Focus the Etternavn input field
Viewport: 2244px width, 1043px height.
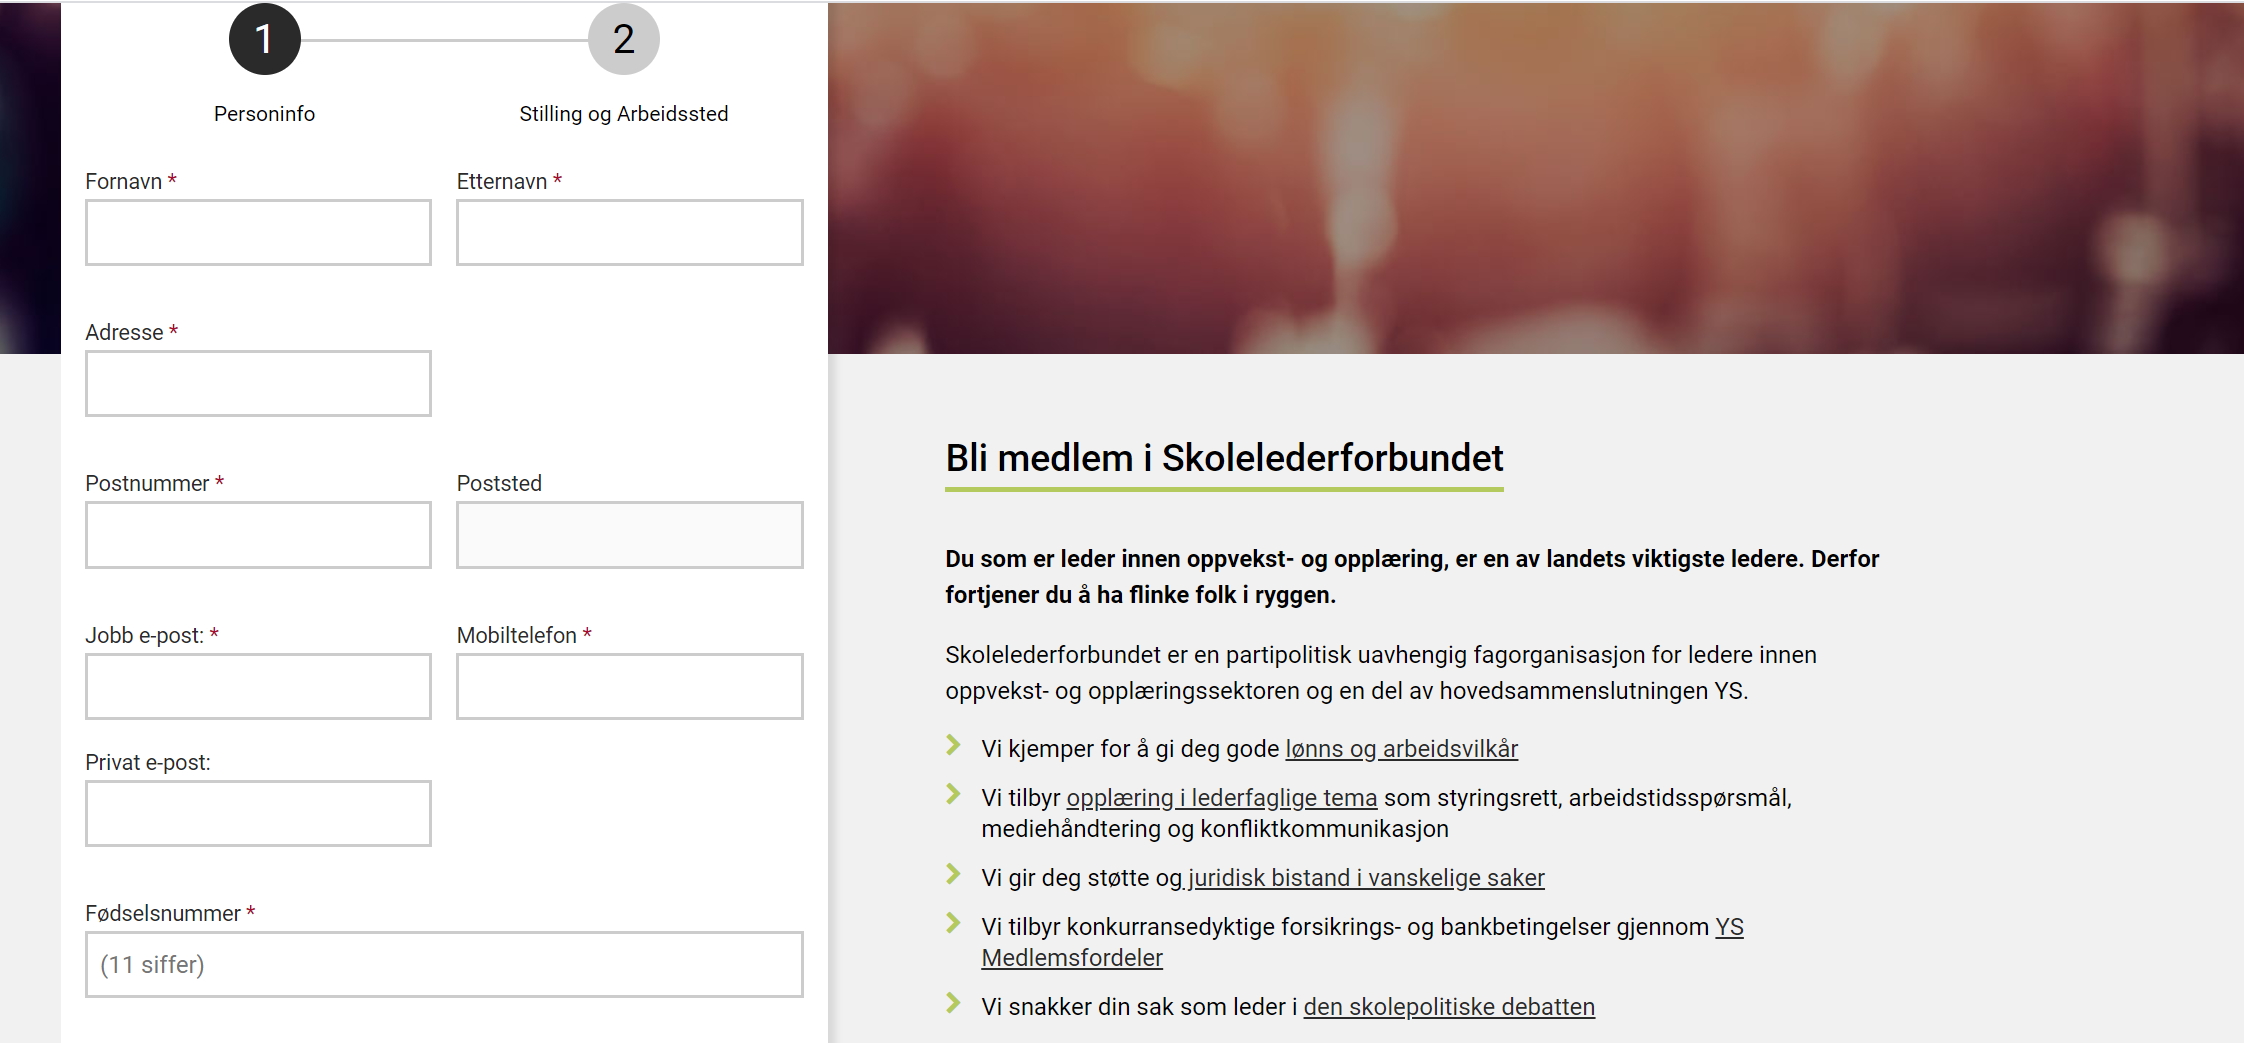(630, 232)
